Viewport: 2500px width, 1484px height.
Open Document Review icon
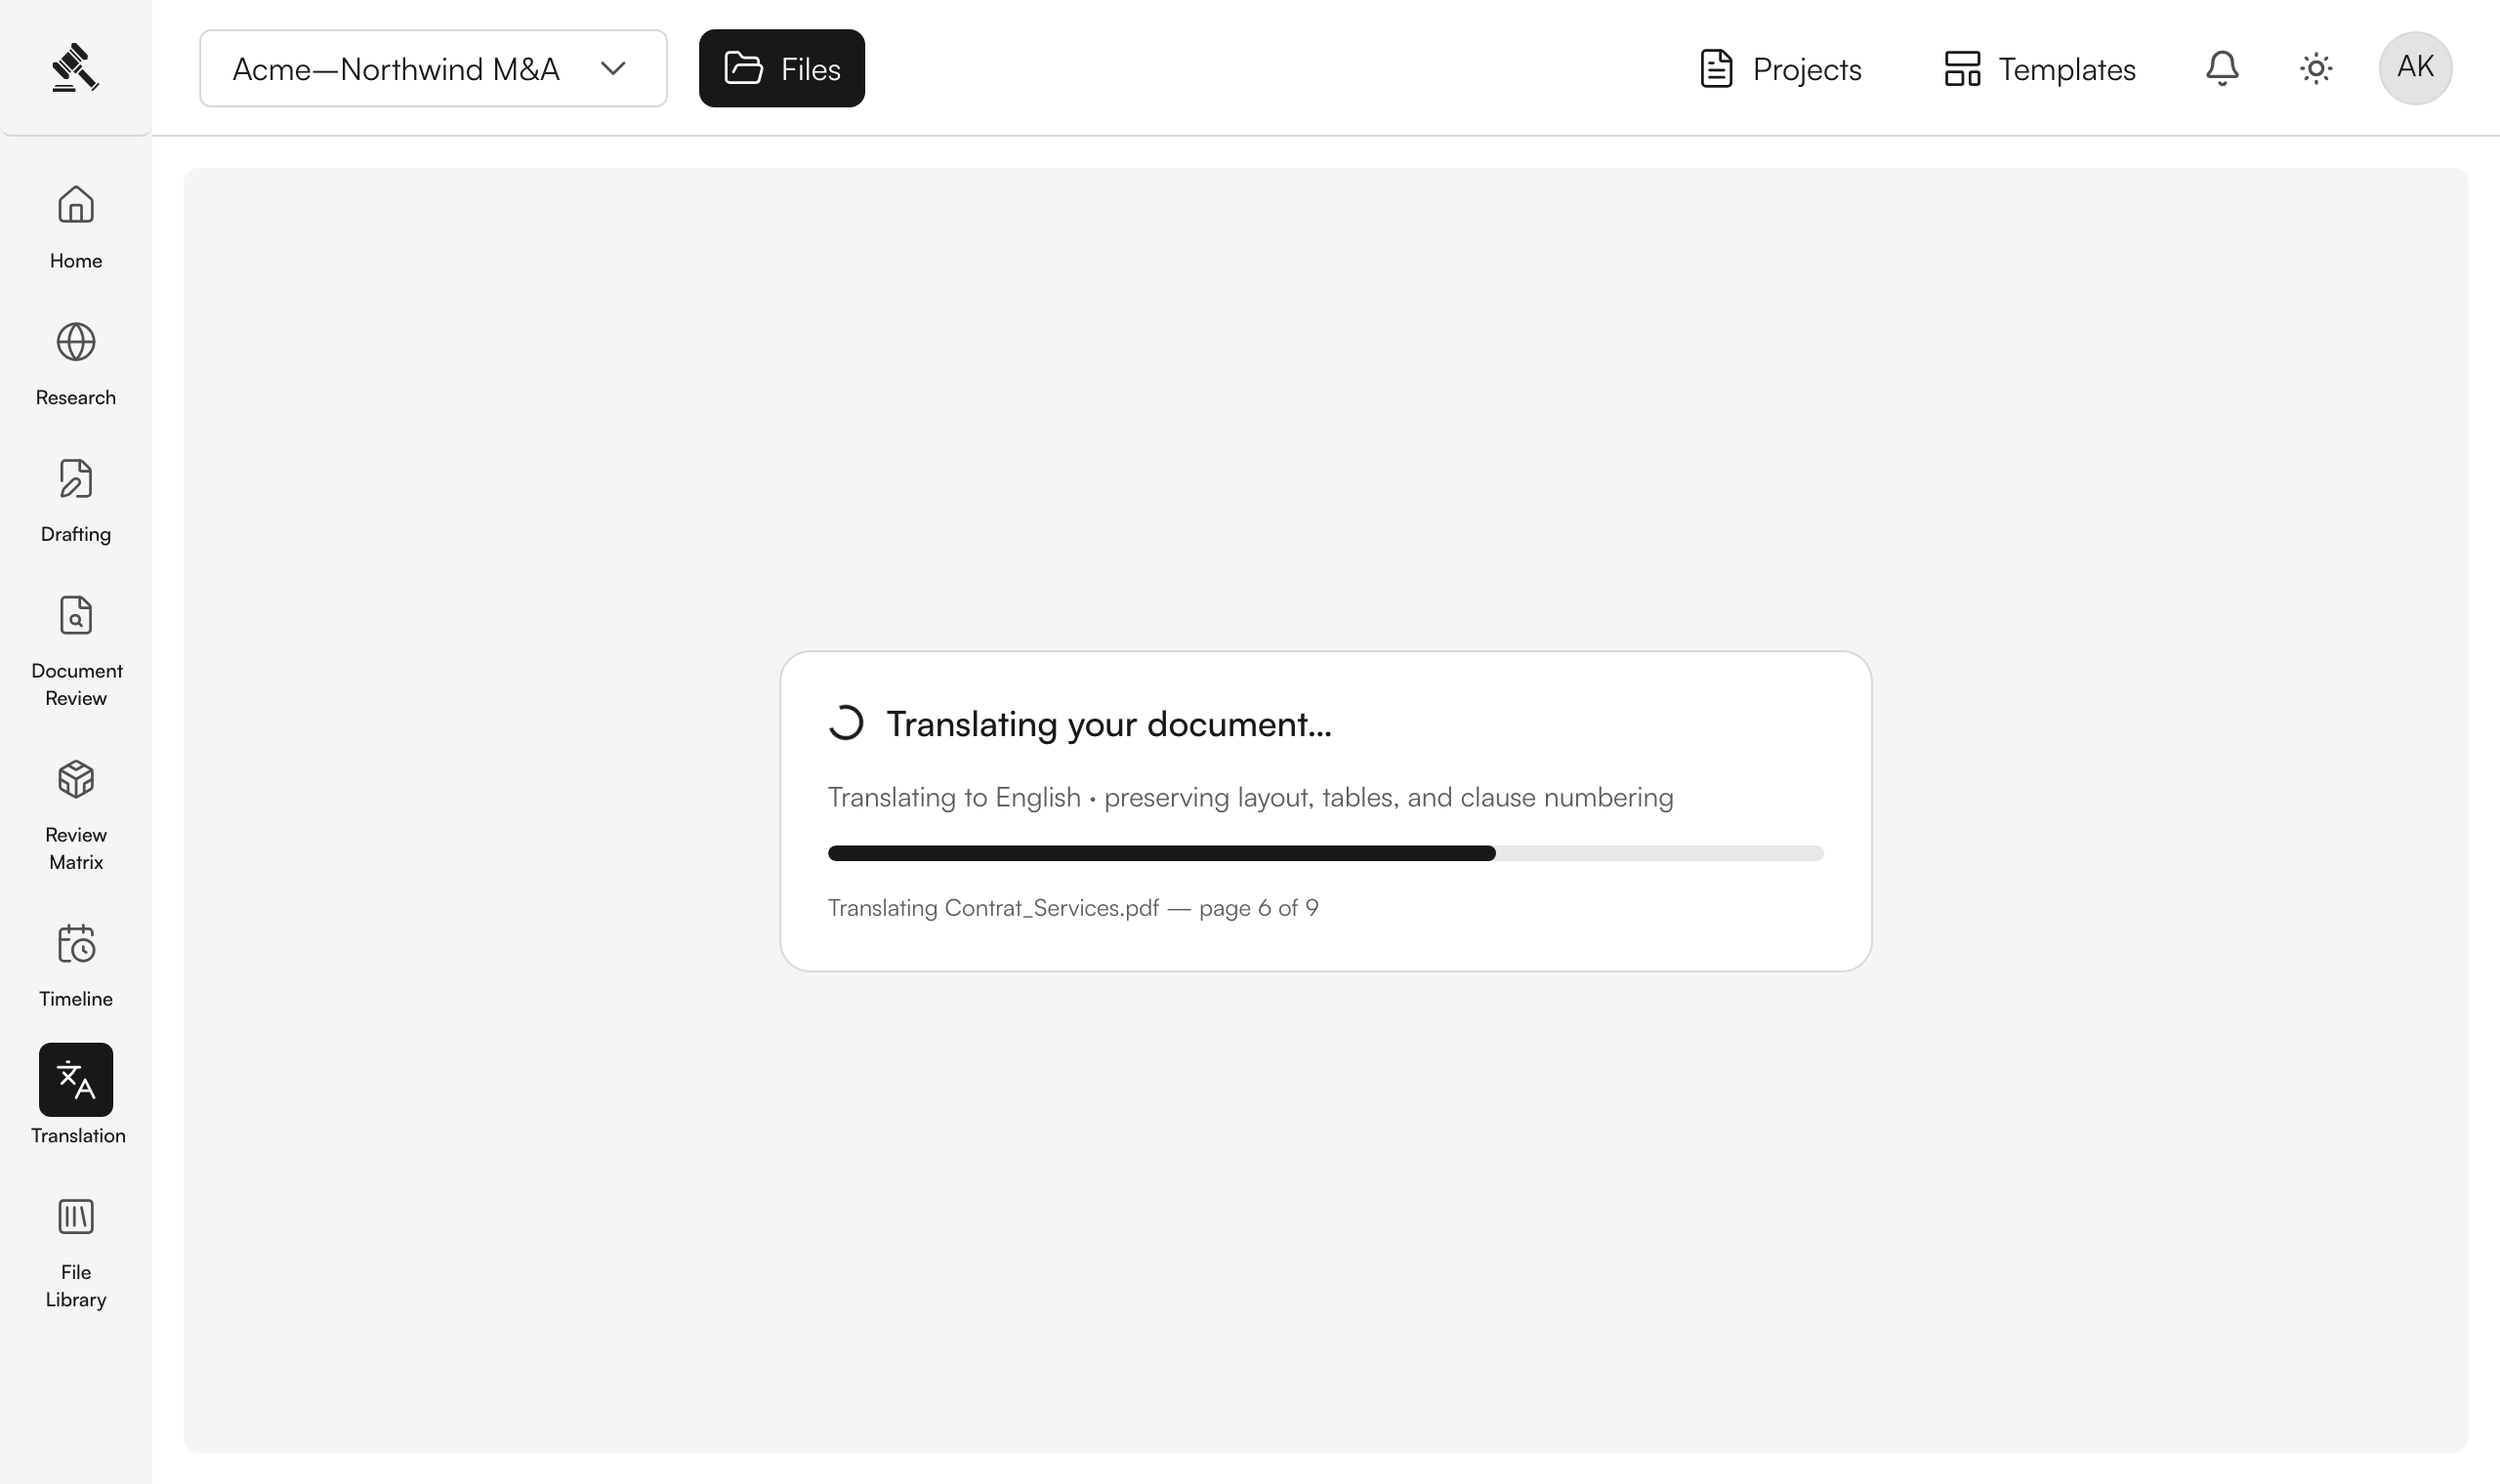(76, 615)
